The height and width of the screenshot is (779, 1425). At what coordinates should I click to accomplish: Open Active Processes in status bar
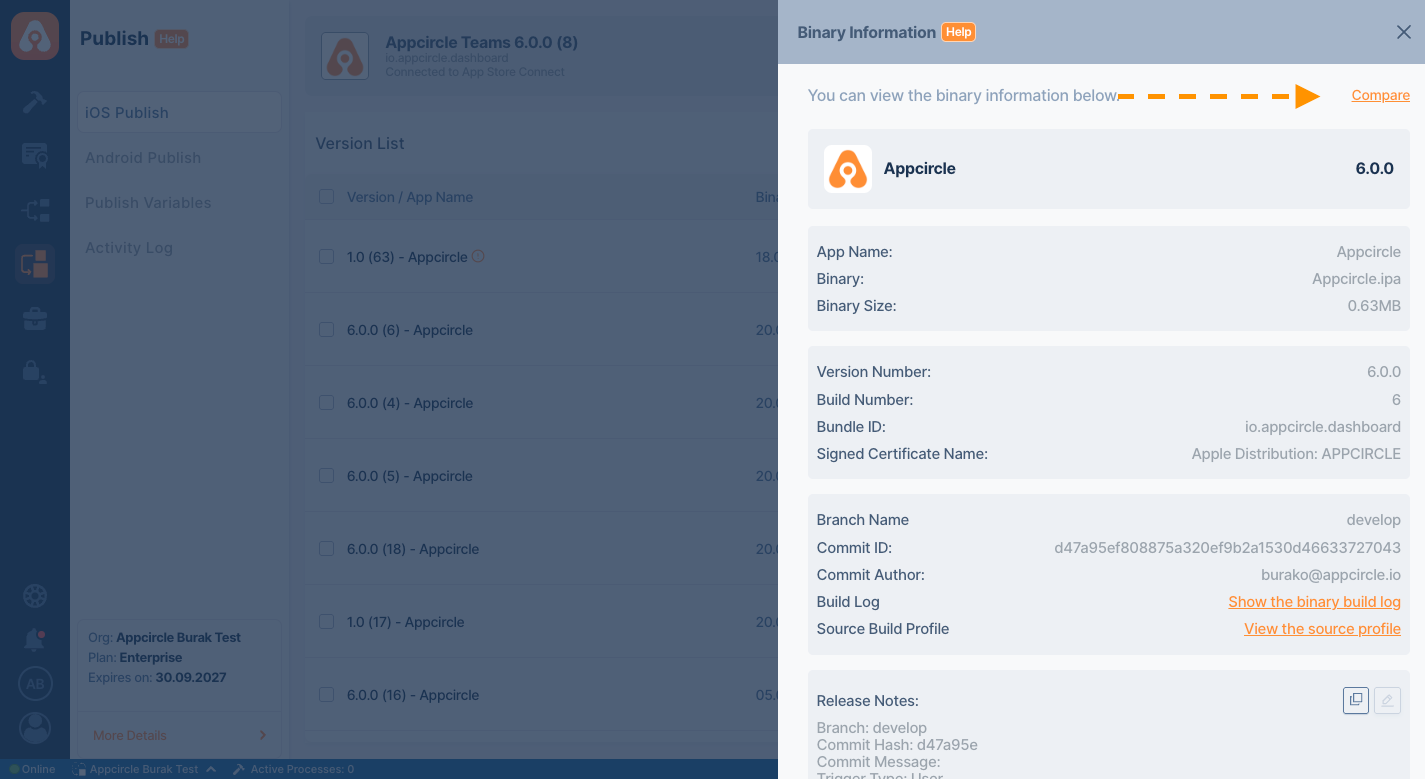[x=294, y=769]
